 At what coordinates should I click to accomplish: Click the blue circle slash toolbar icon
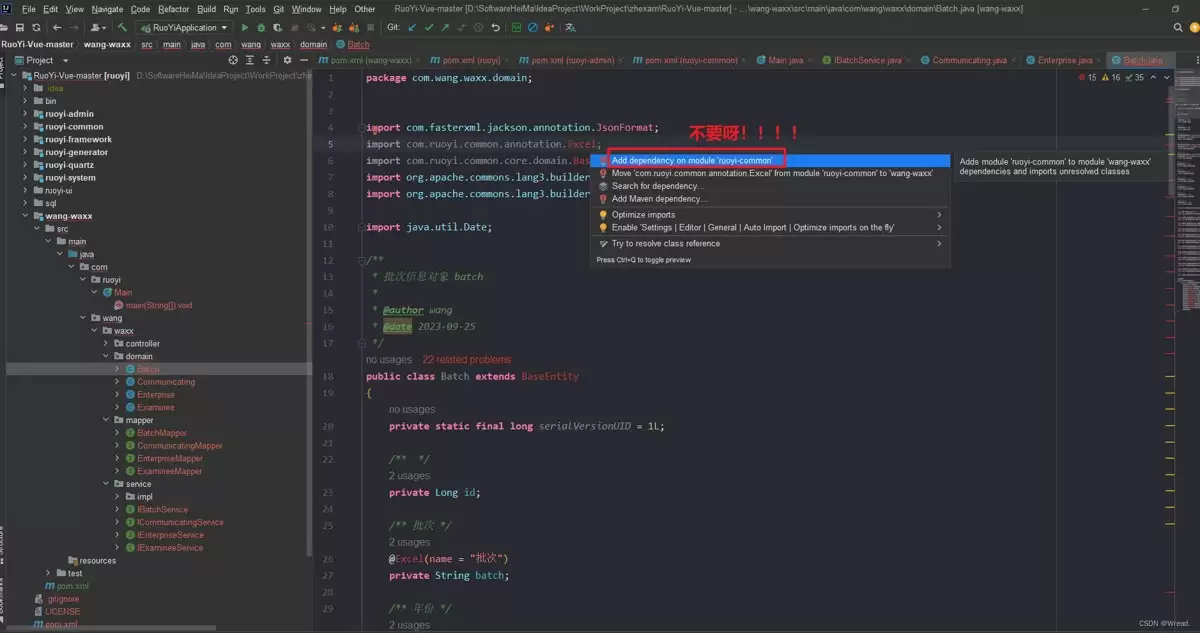click(533, 27)
